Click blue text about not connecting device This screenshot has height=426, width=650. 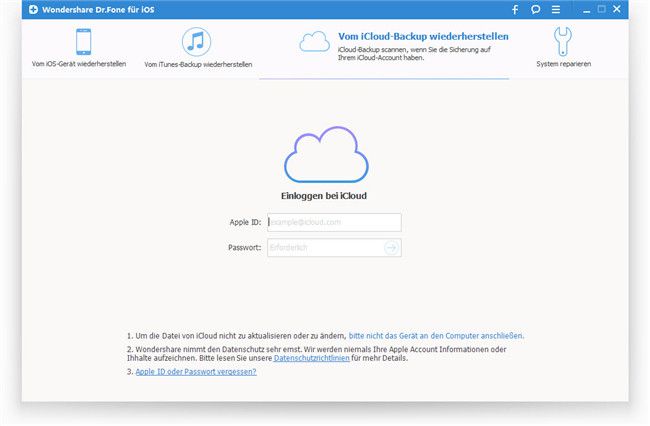point(436,336)
